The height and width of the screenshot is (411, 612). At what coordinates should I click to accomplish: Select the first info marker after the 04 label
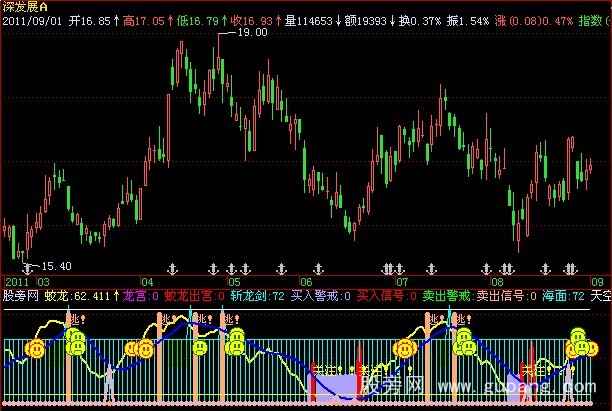coord(171,268)
